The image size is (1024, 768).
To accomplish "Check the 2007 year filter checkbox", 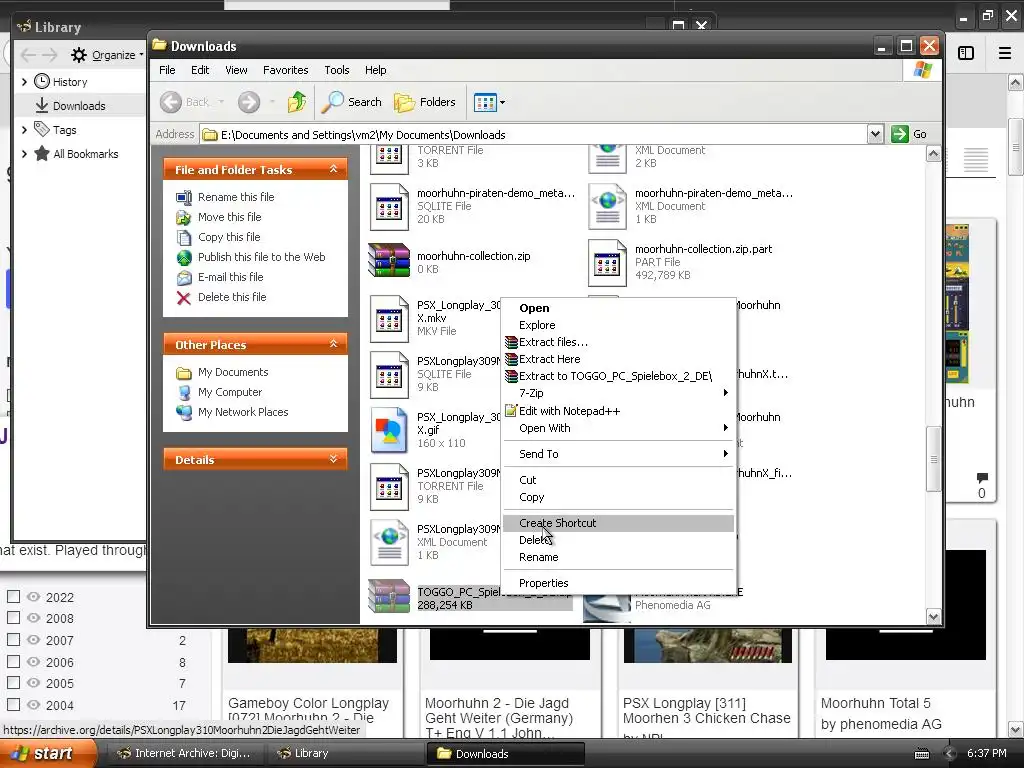I will pos(13,640).
